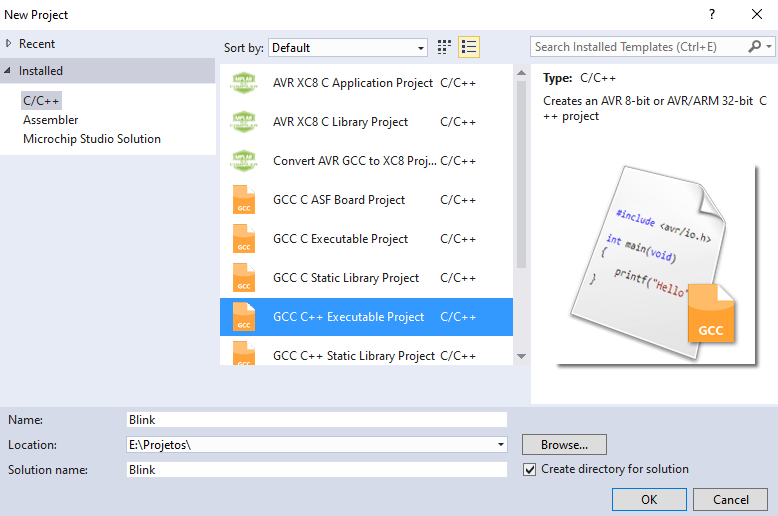This screenshot has height=516, width=778.
Task: Click the Solution name input field
Action: [x=317, y=470]
